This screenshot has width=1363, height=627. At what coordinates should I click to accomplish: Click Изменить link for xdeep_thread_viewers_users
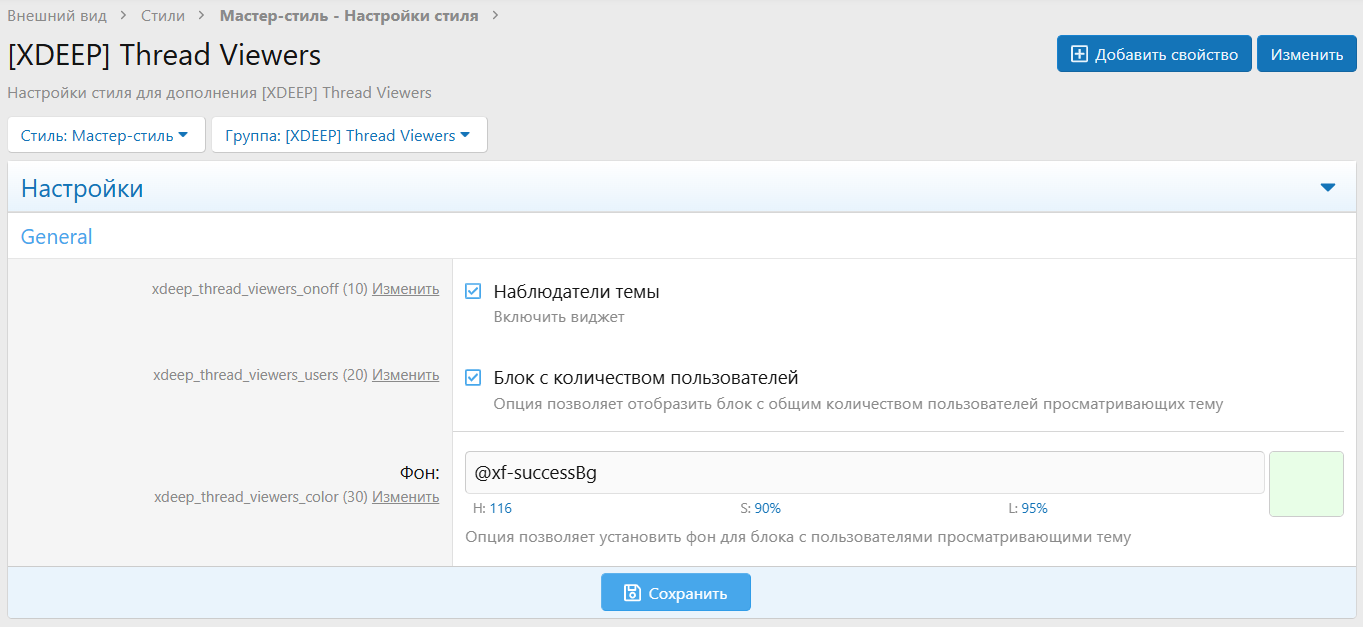(x=405, y=375)
